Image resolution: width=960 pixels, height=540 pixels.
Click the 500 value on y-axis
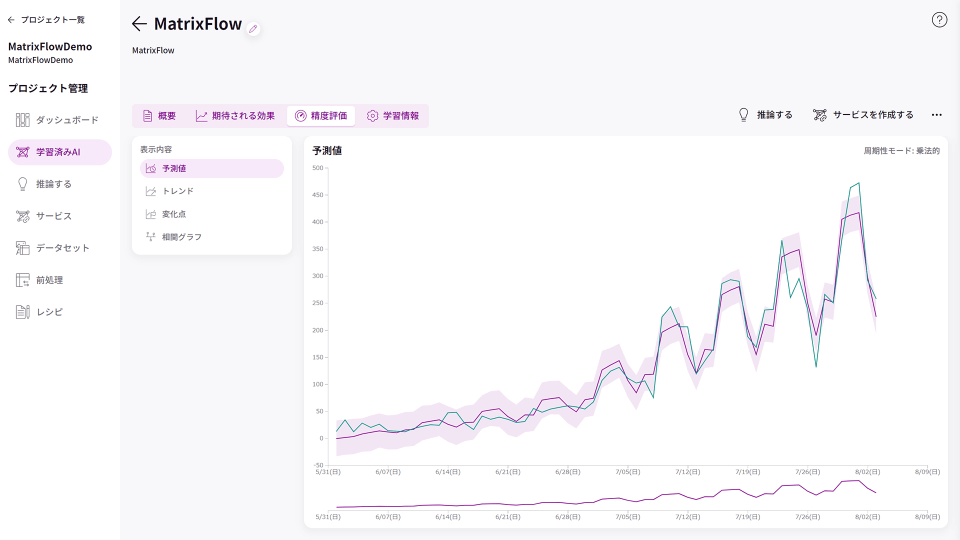pos(317,168)
